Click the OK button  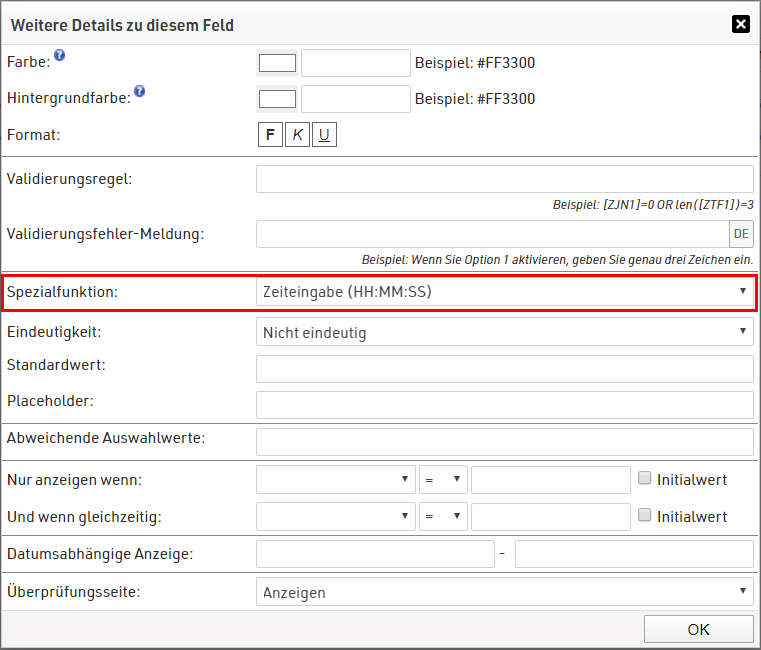tap(698, 629)
